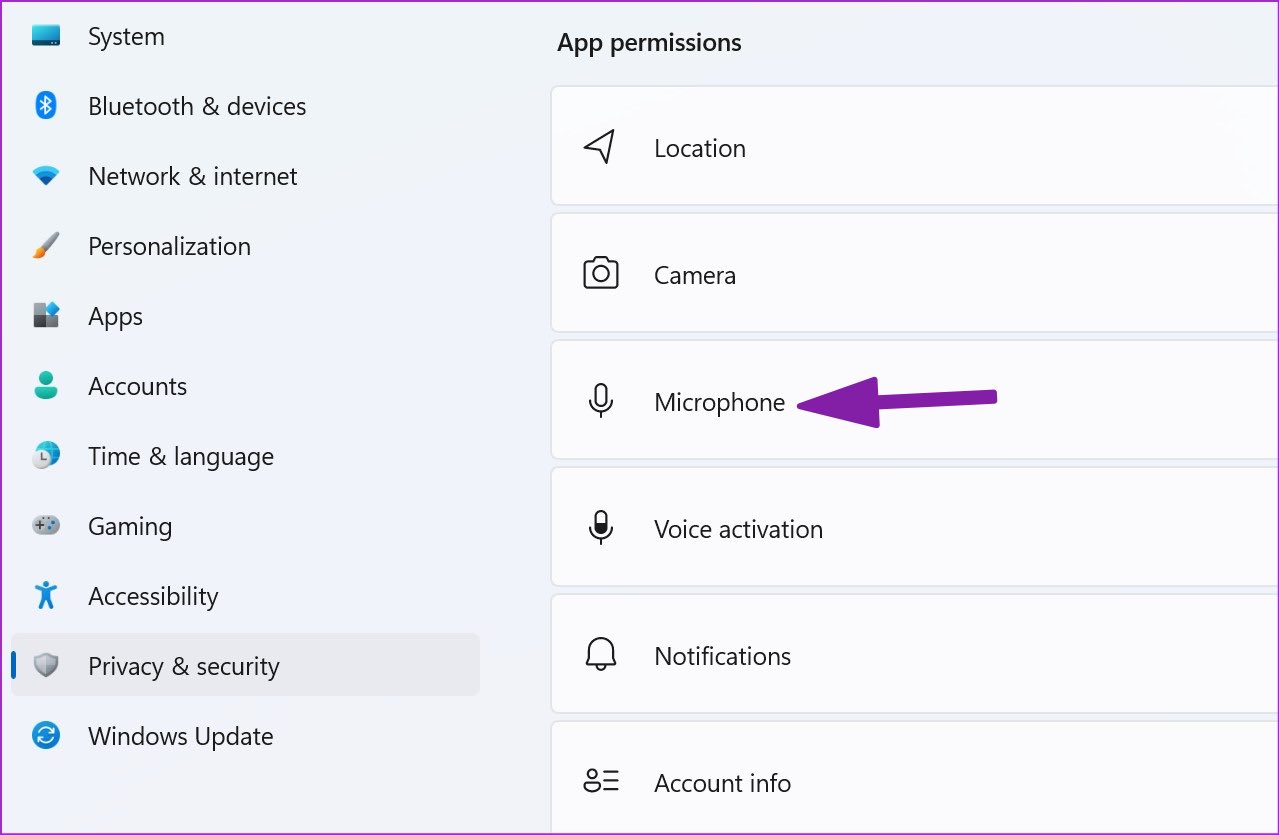
Task: Click the Bluetooth icon in sidebar
Action: [x=46, y=106]
